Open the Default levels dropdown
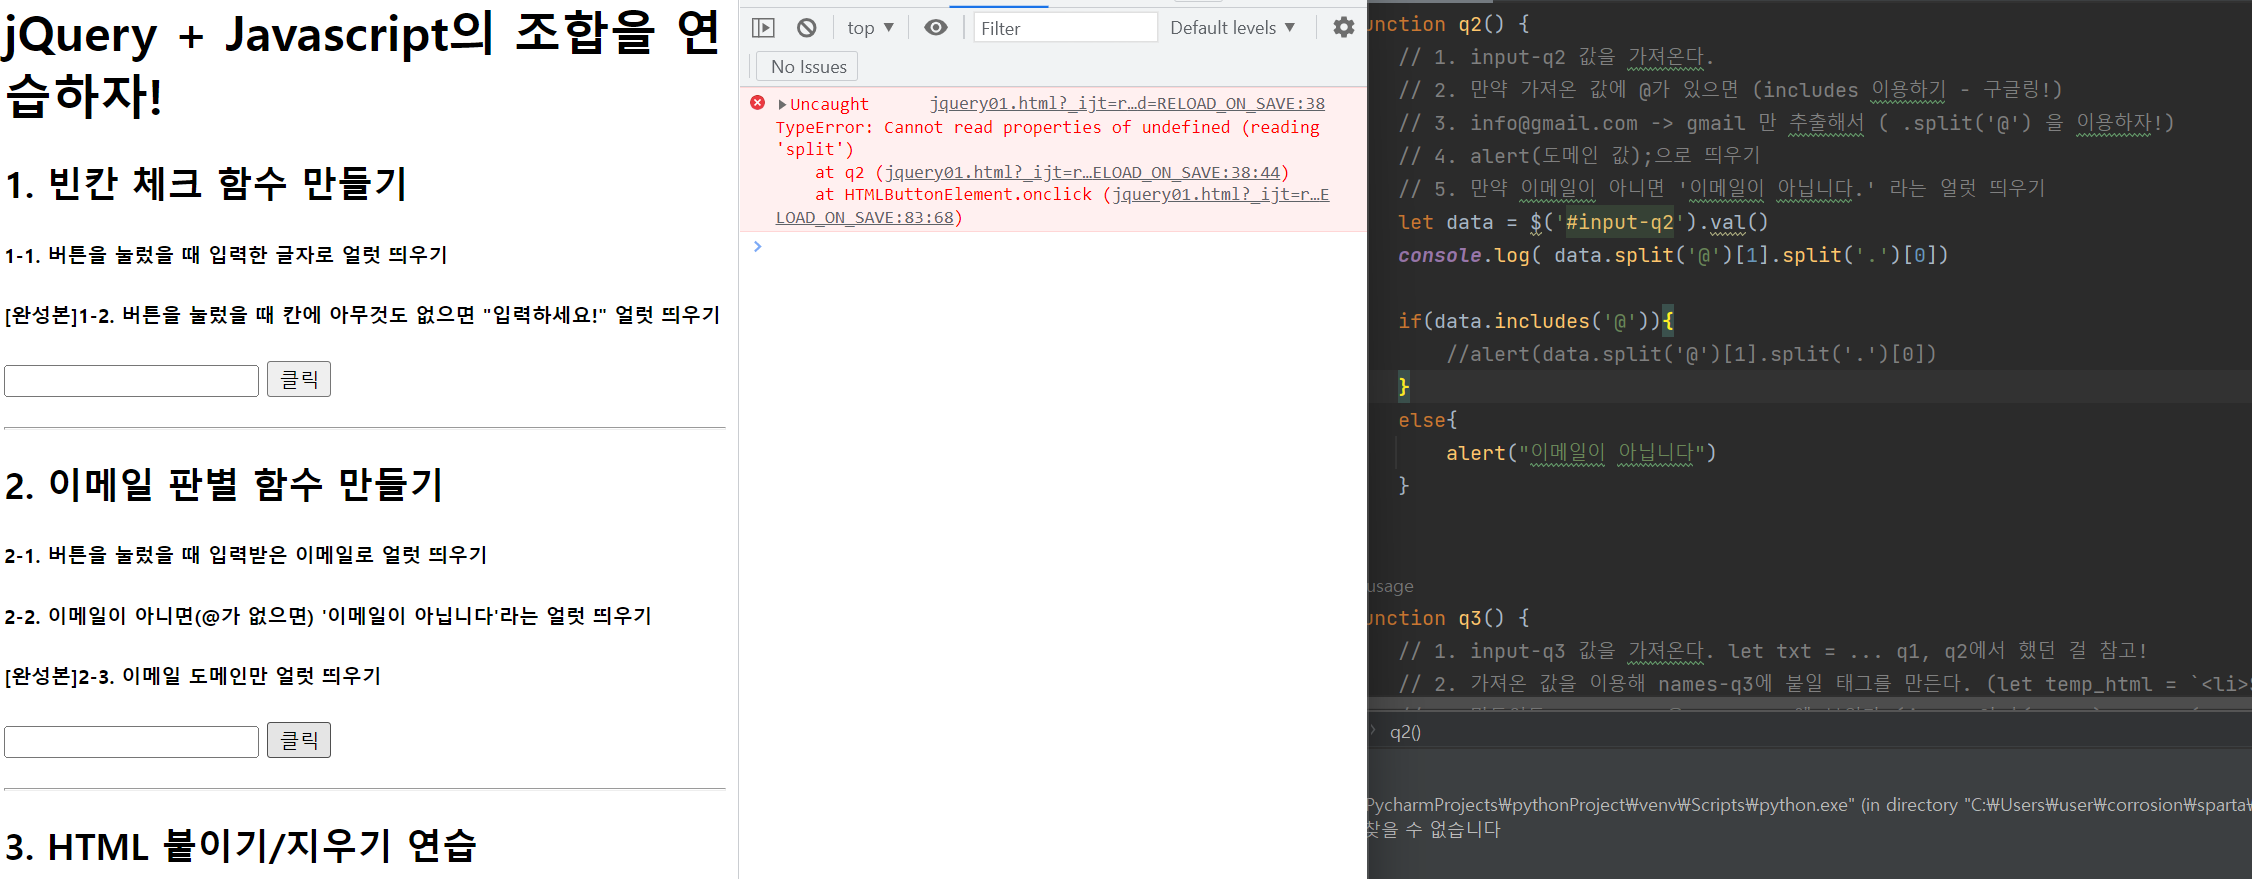 [x=1233, y=28]
